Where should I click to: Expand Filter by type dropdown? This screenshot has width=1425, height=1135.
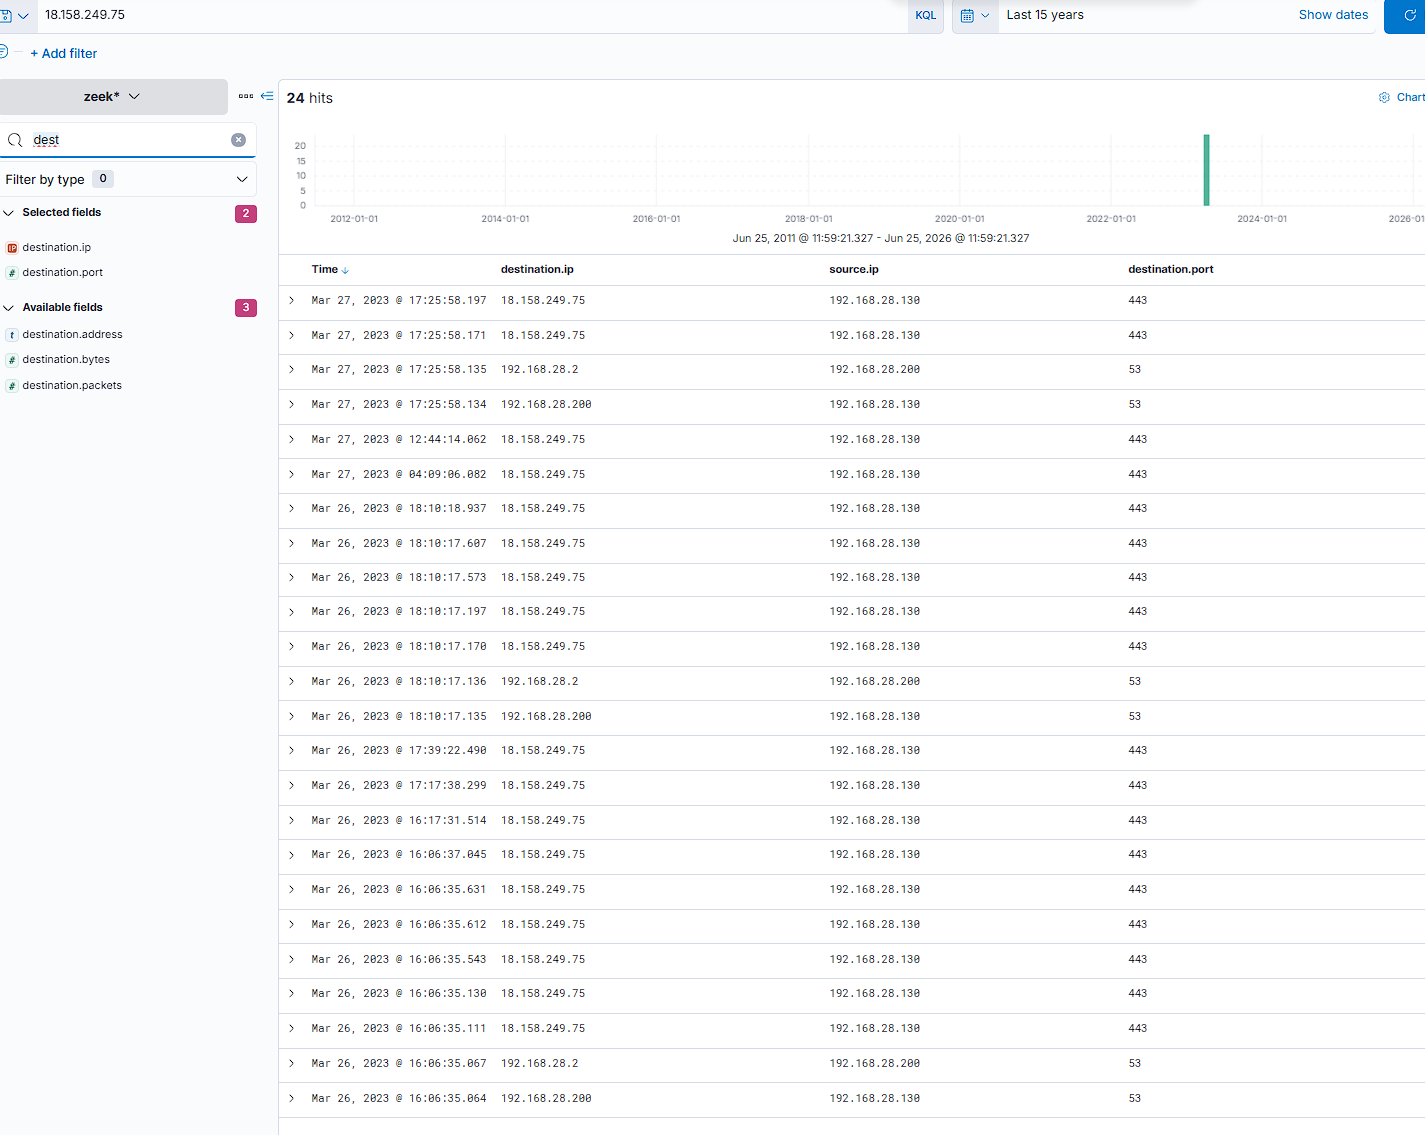pos(128,179)
